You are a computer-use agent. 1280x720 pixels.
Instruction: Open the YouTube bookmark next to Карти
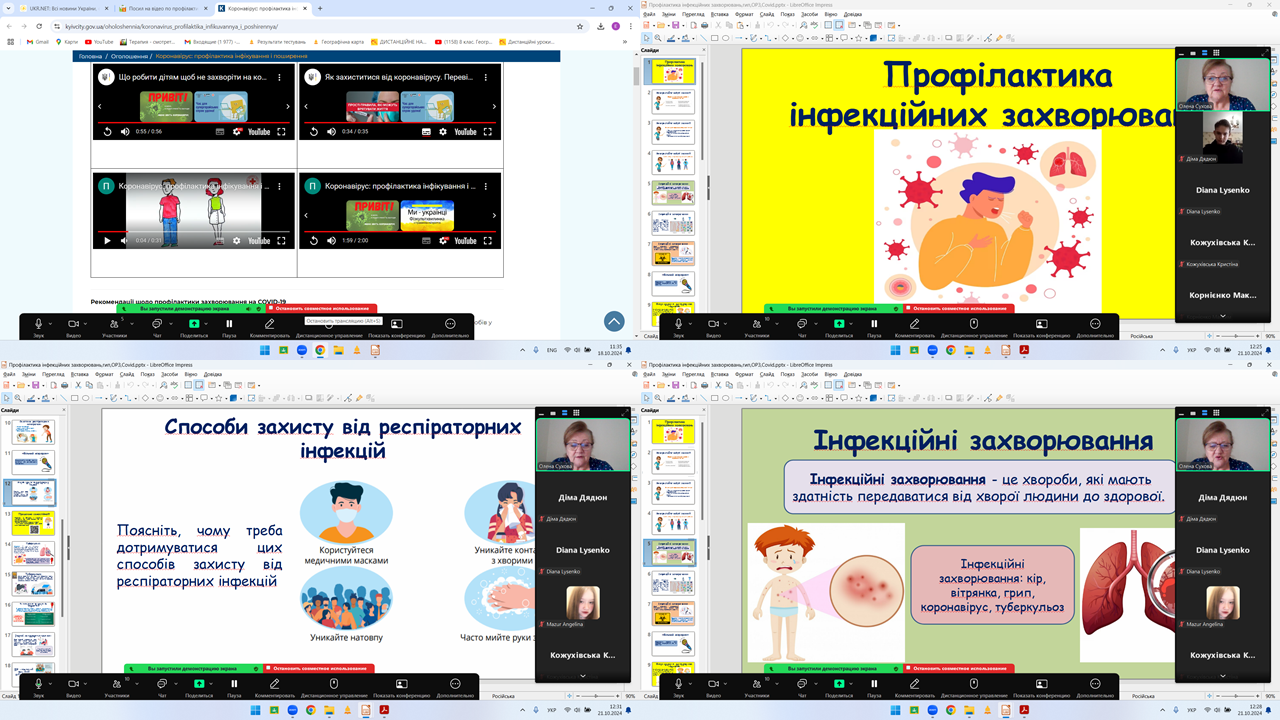(x=100, y=42)
